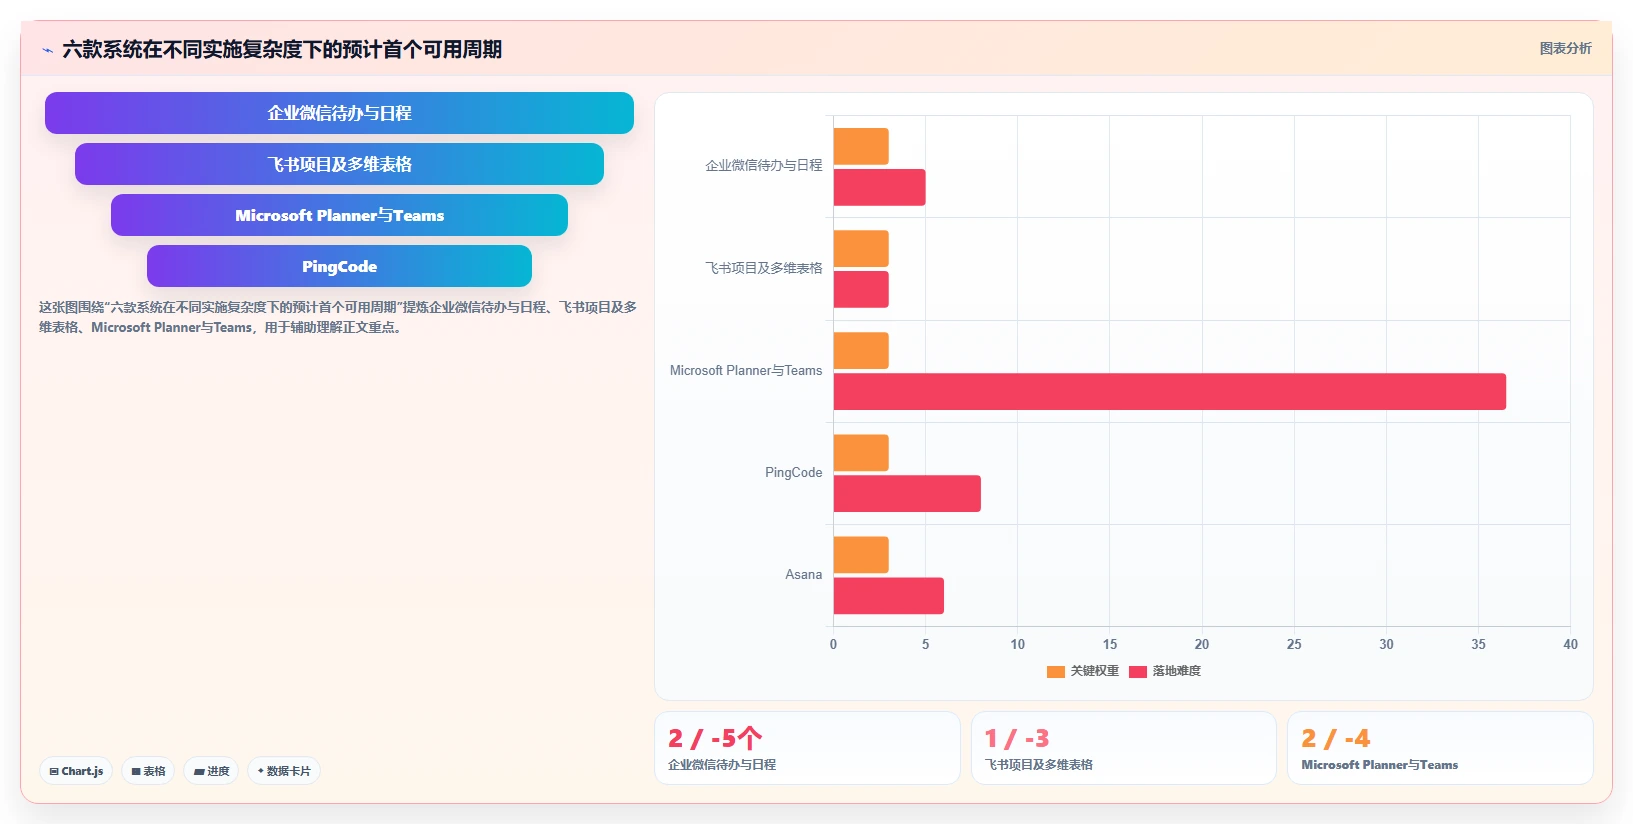This screenshot has width=1633, height=824.
Task: Click the orange bar for 企业微信待办与日程
Action: click(861, 146)
